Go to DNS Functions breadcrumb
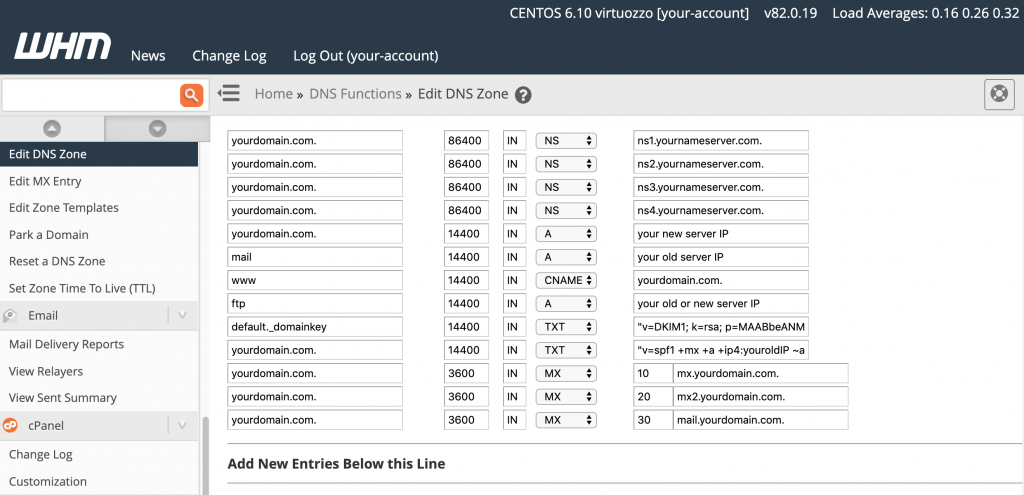 point(355,94)
